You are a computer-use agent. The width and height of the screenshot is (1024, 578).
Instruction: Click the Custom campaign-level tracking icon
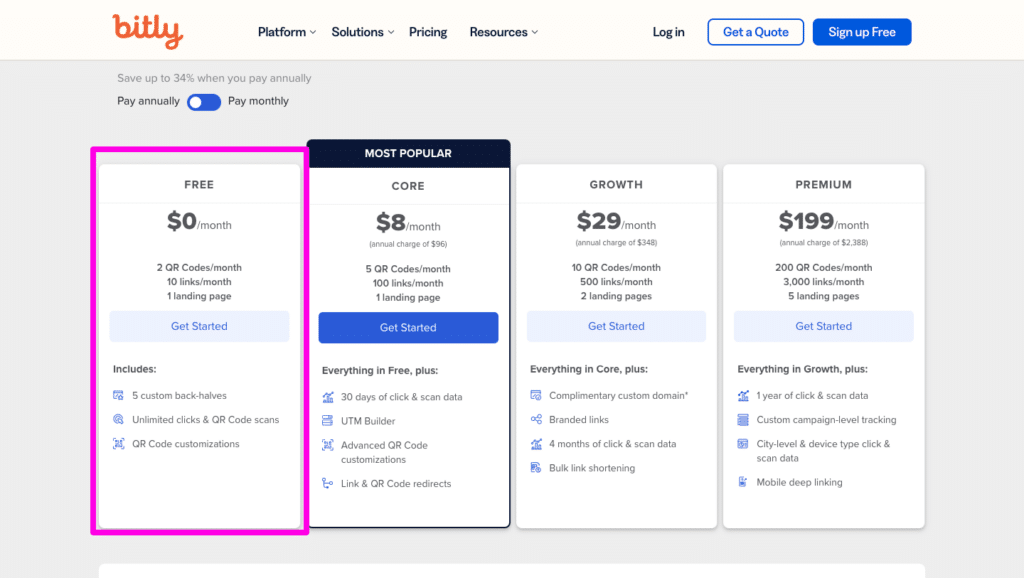[743, 419]
